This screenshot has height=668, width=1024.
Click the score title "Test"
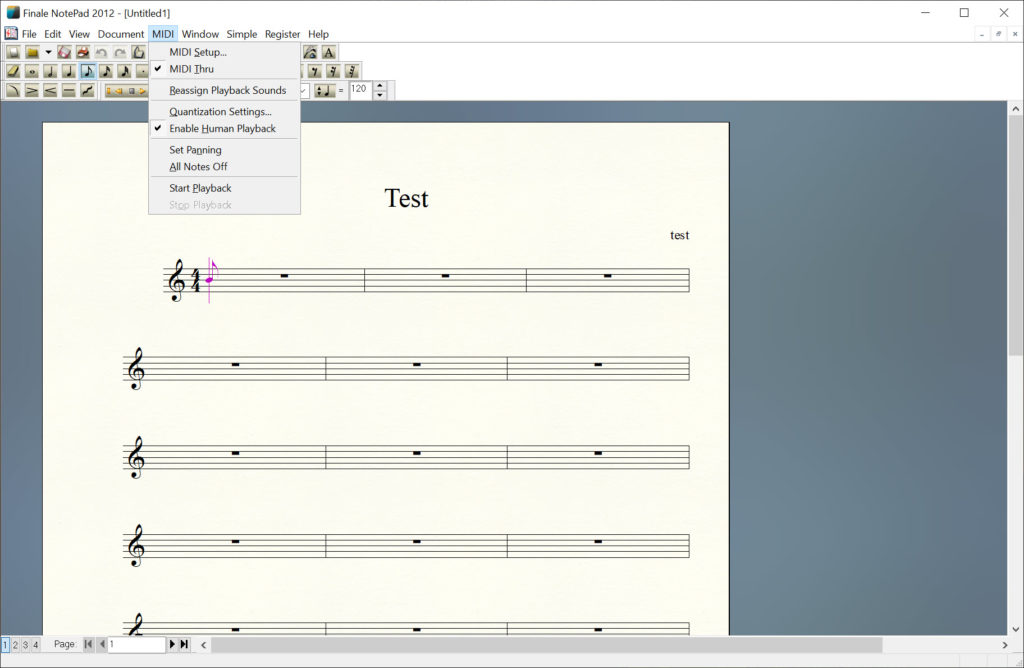coord(406,199)
